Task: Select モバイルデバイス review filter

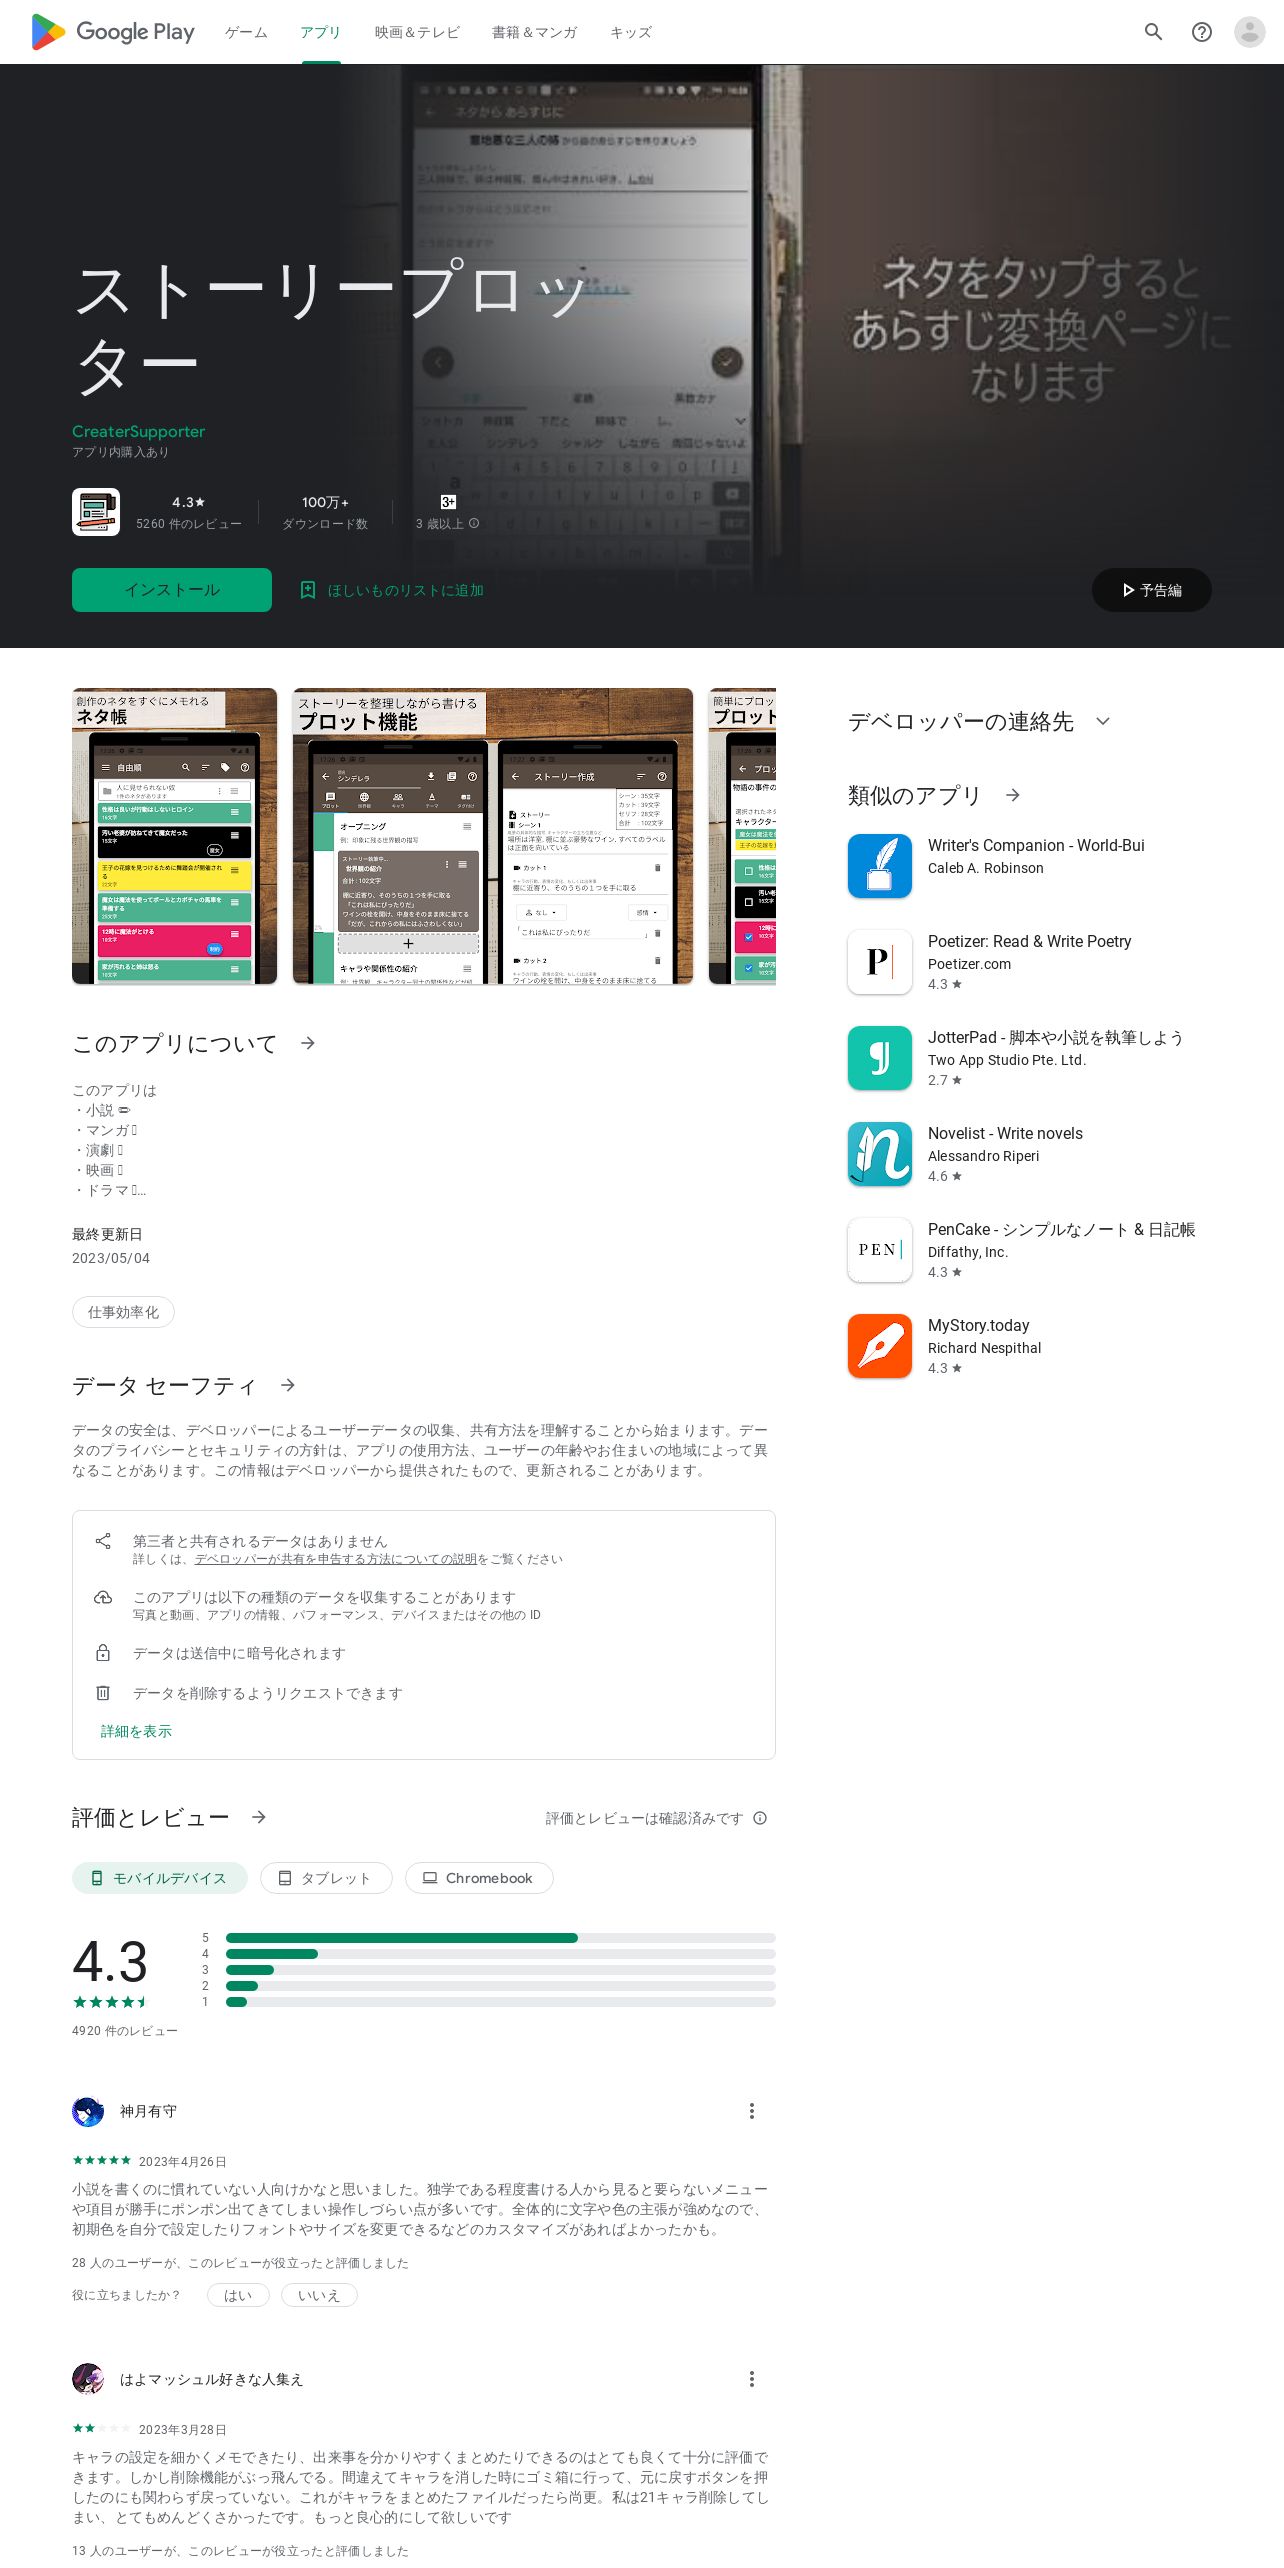Action: [160, 1878]
